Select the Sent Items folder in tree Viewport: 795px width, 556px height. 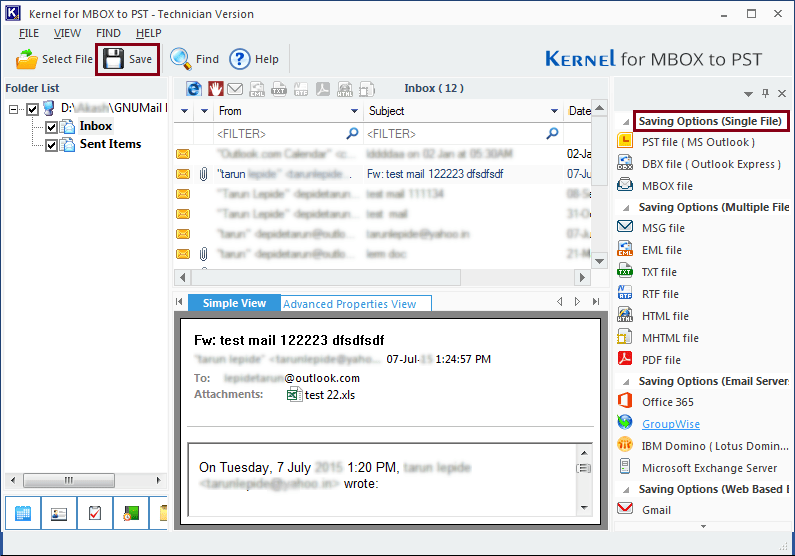[x=111, y=144]
